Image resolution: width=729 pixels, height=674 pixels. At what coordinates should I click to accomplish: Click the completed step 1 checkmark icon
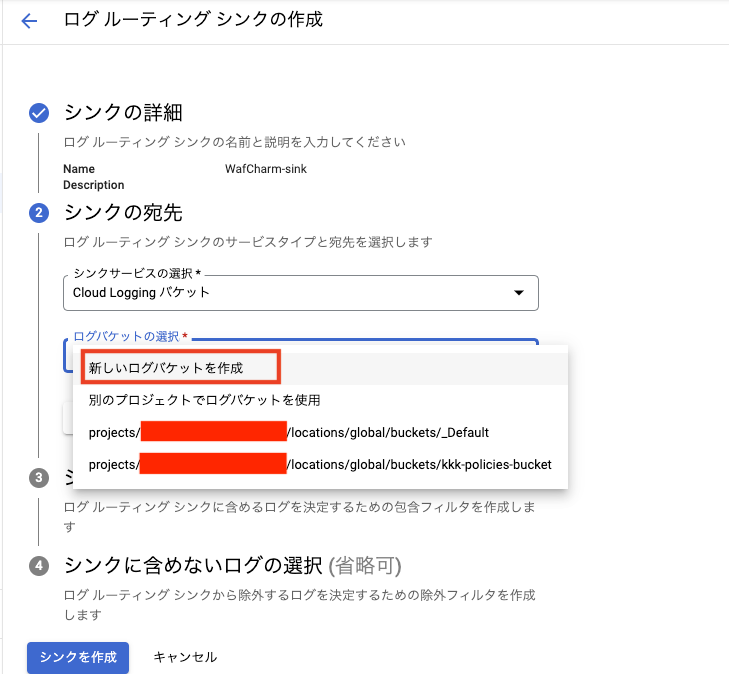(x=39, y=112)
